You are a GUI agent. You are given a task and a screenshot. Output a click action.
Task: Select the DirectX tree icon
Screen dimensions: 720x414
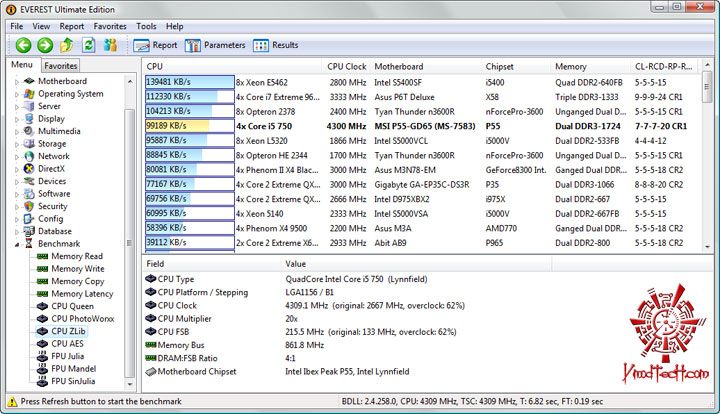coord(29,168)
